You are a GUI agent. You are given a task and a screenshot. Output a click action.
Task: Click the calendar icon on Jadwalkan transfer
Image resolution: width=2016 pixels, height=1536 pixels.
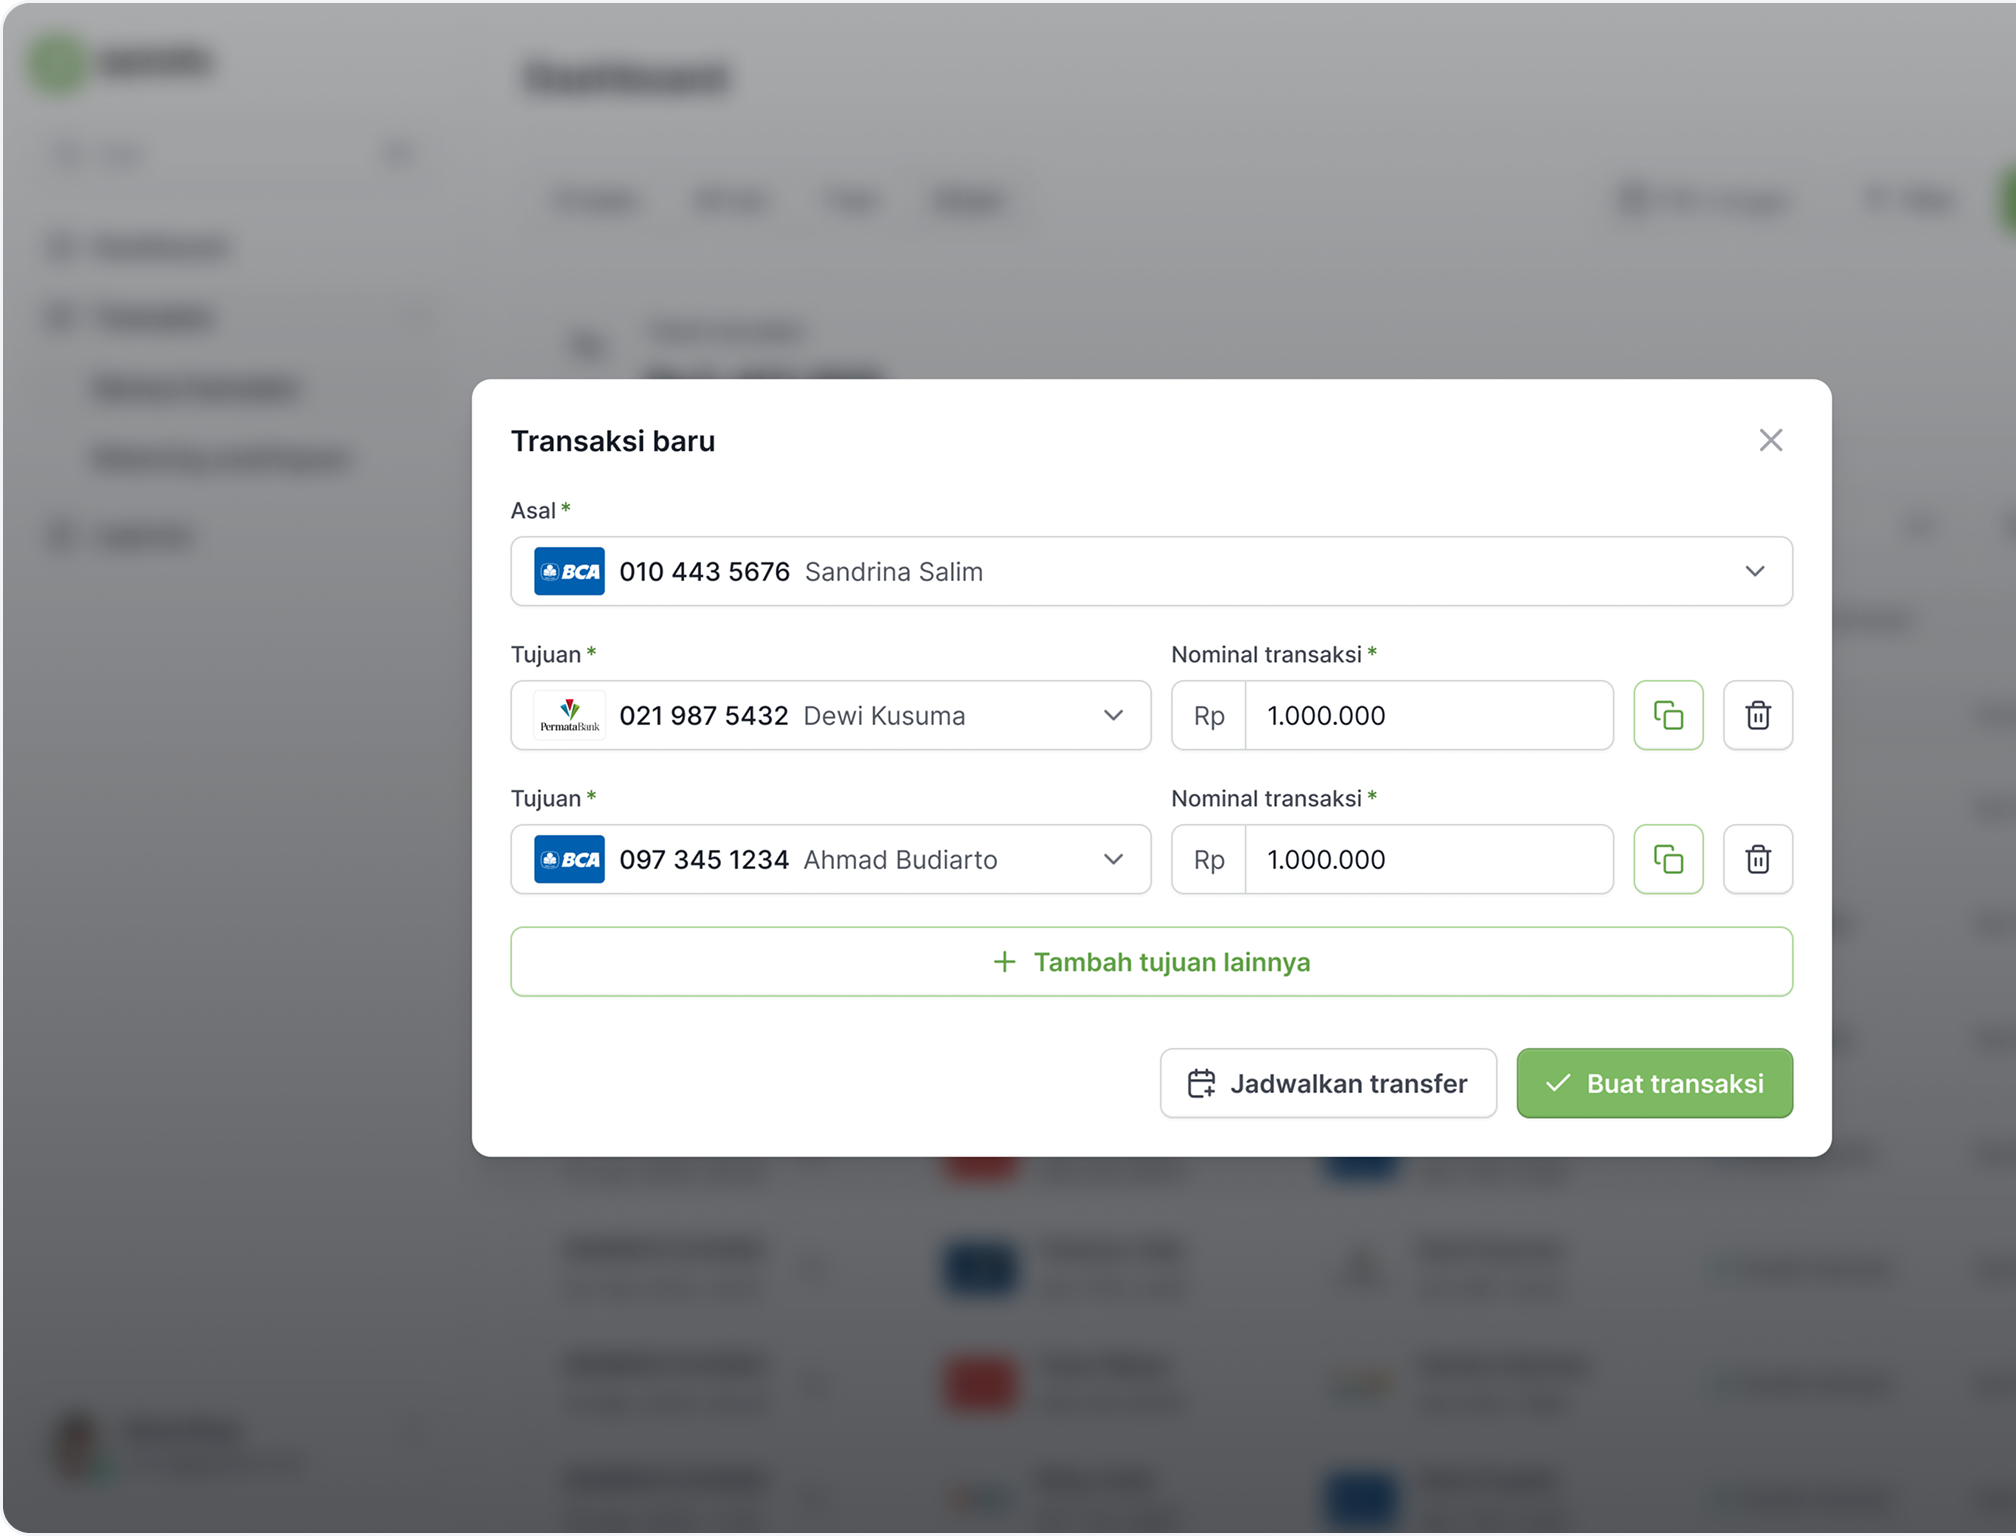[x=1201, y=1083]
